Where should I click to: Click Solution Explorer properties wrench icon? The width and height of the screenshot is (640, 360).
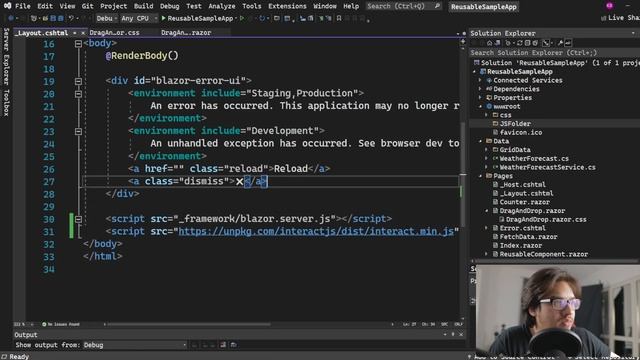tap(560, 43)
